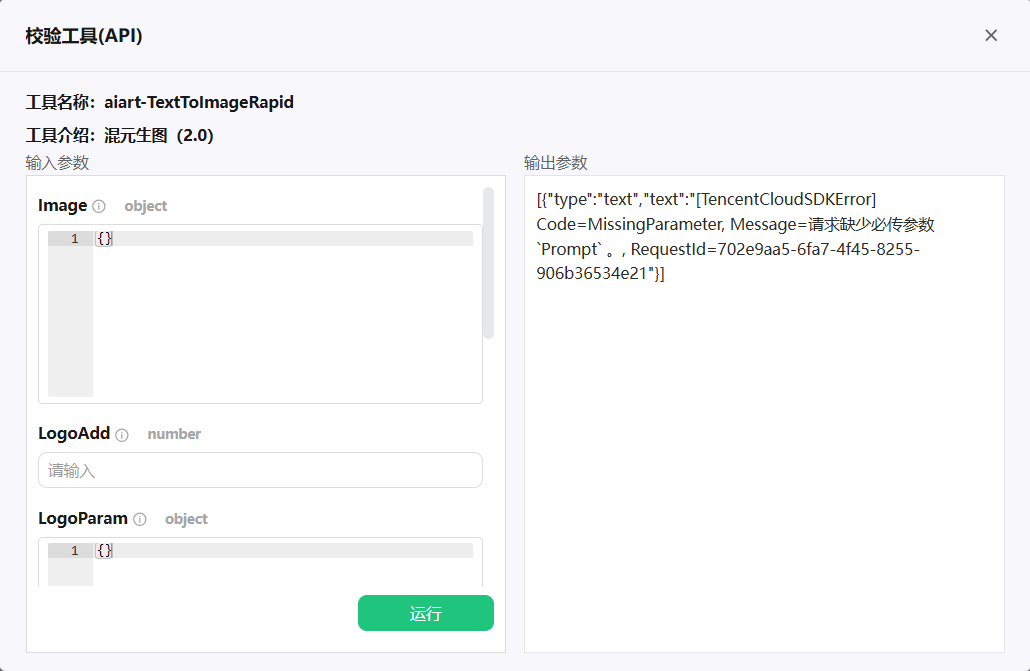1030x671 pixels.
Task: Click the output error message text
Action: coord(735,237)
